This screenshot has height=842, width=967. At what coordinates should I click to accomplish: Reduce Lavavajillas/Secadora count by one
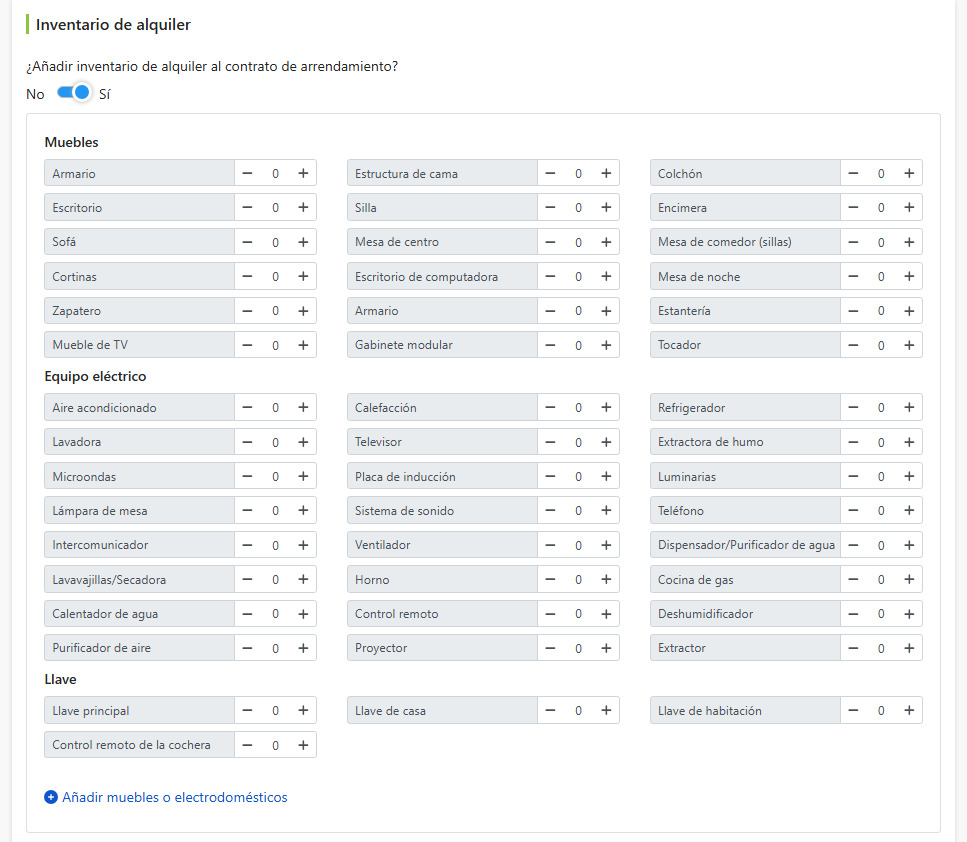(247, 580)
